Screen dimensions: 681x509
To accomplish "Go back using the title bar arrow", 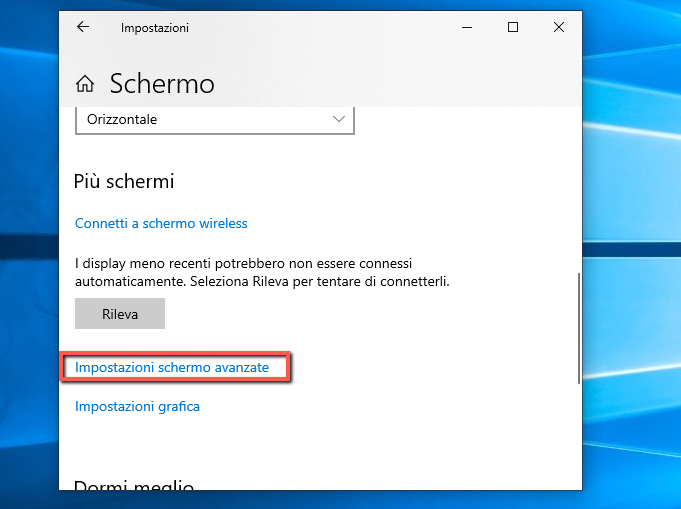I will coord(82,28).
